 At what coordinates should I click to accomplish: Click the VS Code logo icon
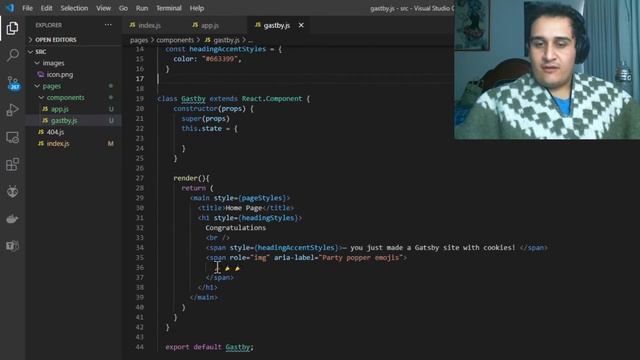pyautogui.click(x=10, y=8)
